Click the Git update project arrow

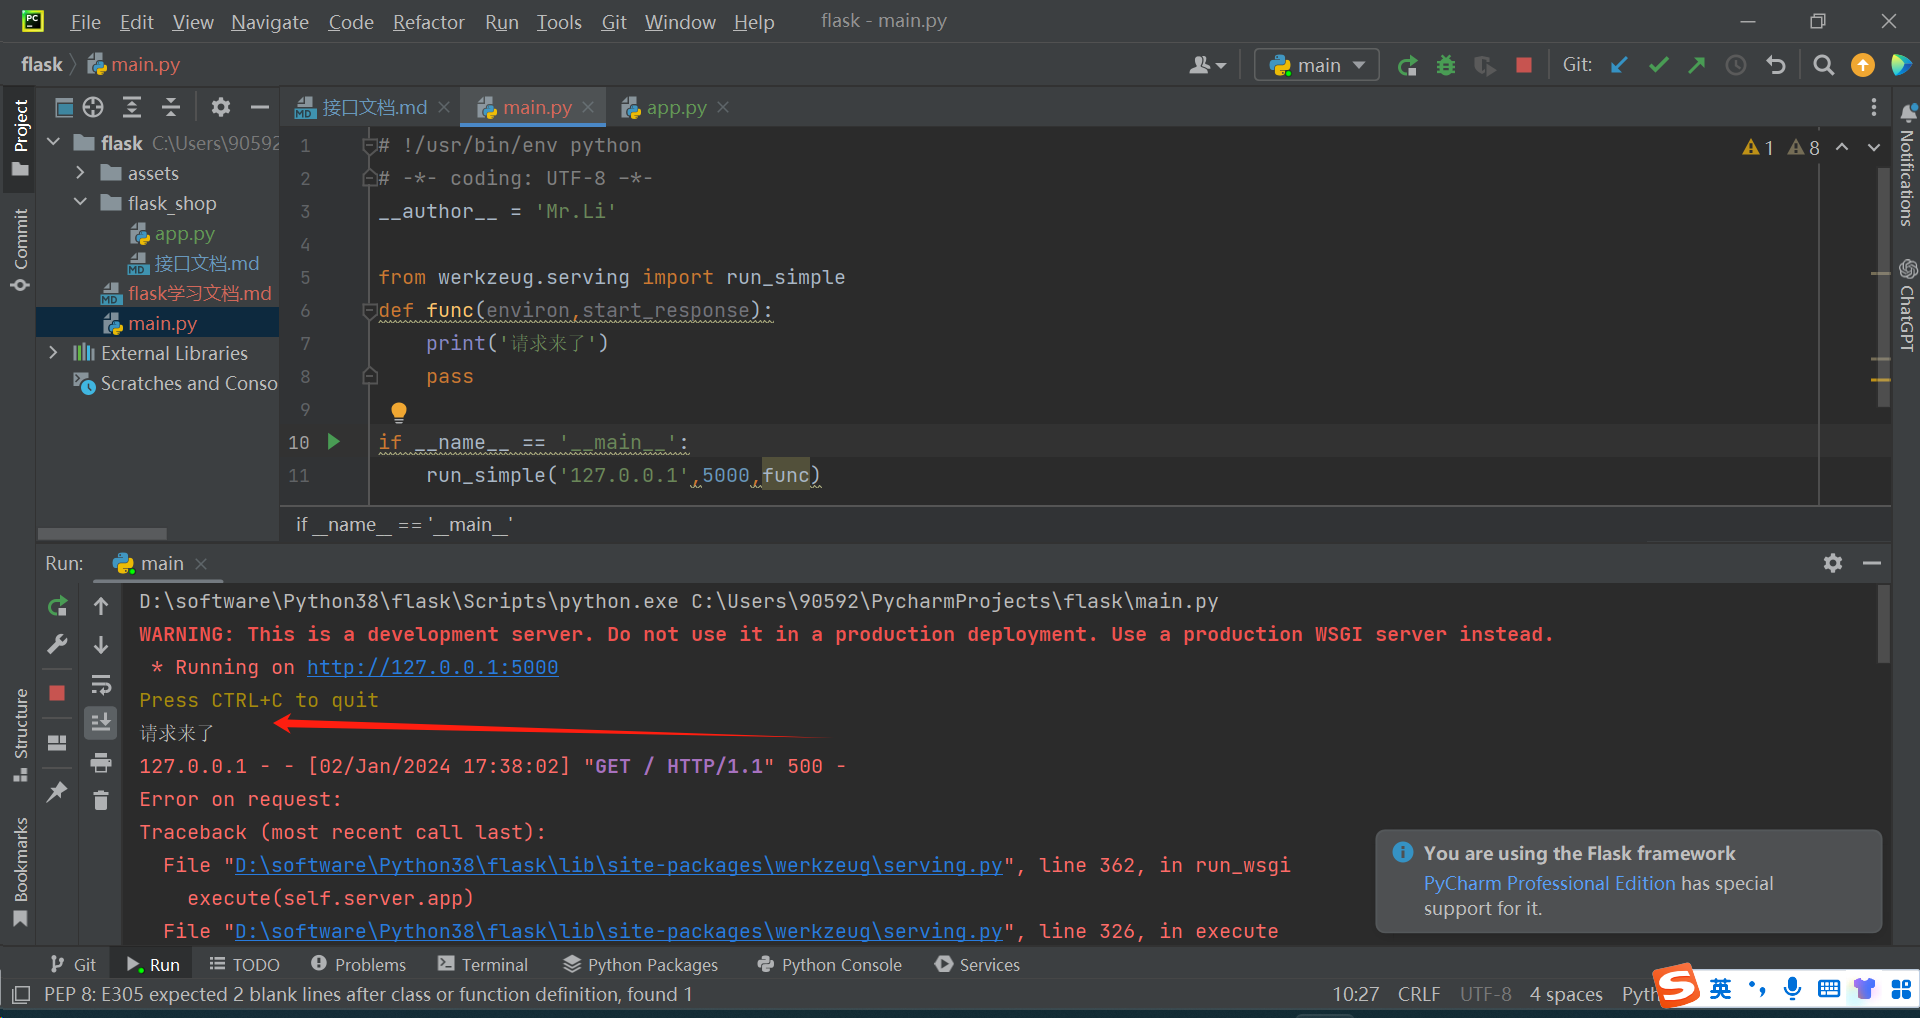1619,65
